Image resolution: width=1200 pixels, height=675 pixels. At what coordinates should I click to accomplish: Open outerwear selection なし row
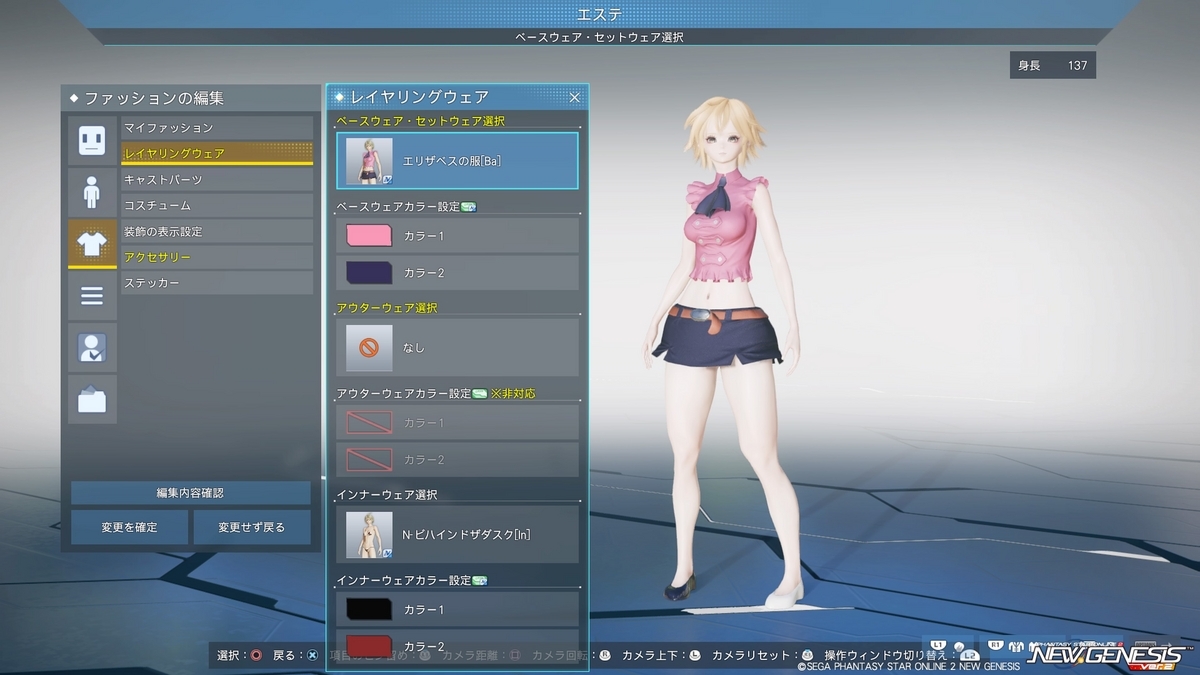tap(457, 347)
